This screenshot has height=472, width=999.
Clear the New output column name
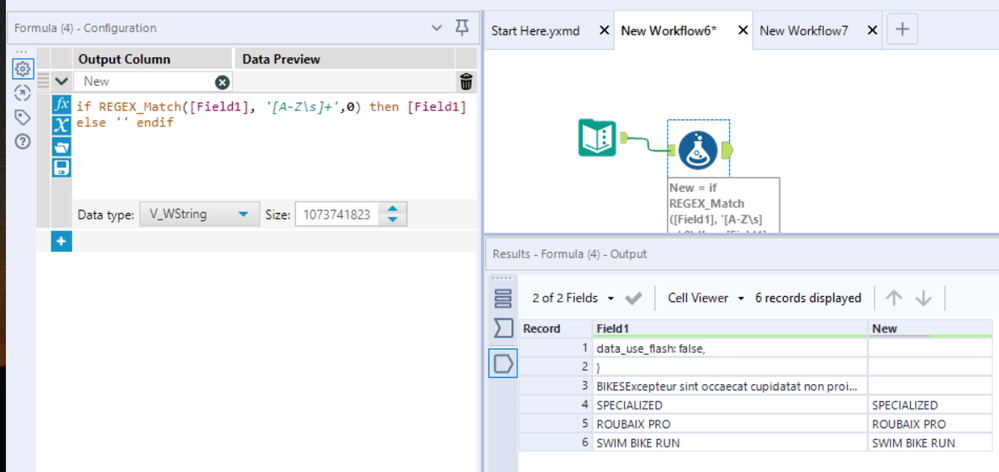[222, 82]
